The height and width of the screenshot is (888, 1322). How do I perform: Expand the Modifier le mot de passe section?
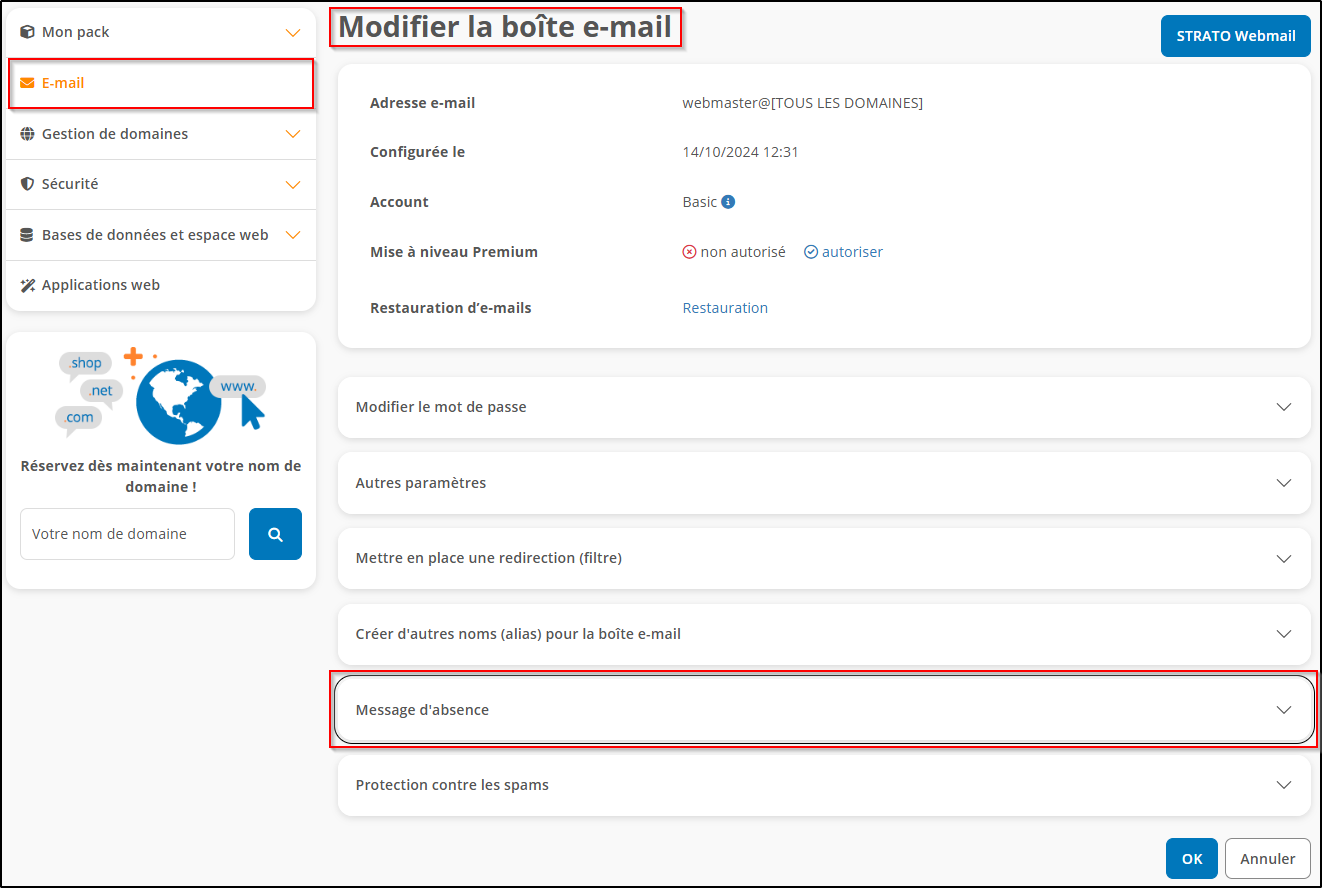click(823, 407)
